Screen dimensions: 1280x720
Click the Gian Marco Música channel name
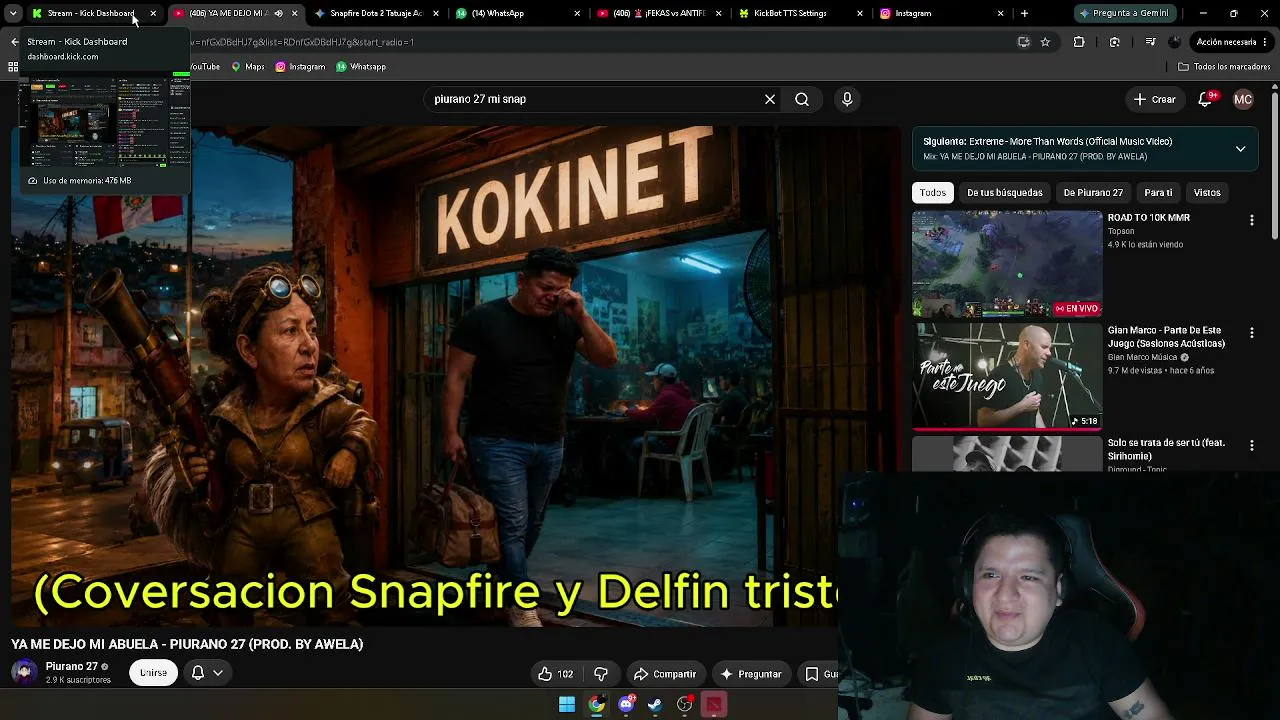tap(1142, 357)
